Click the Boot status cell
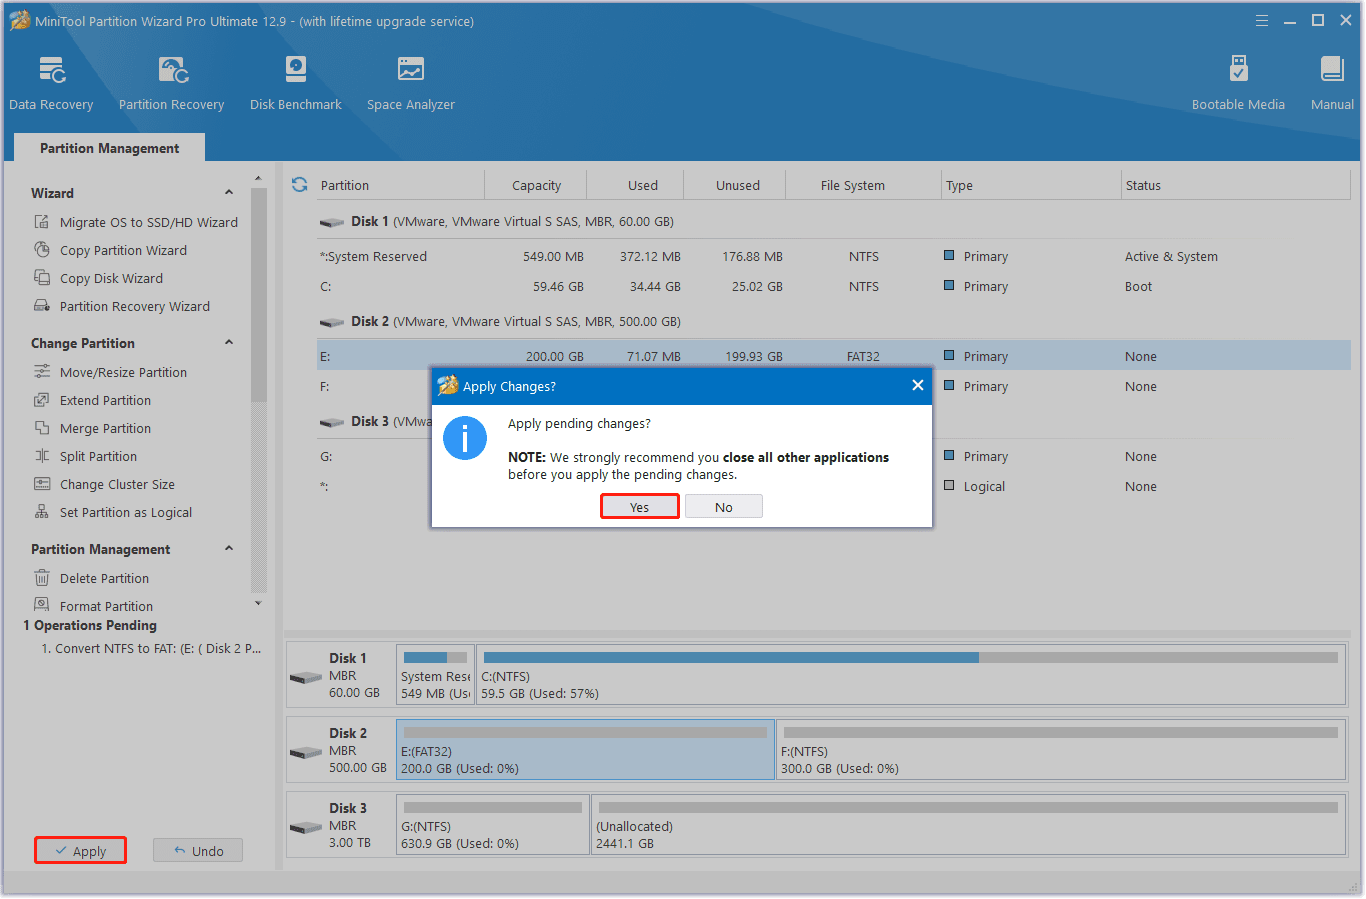This screenshot has width=1366, height=899. 1138,286
